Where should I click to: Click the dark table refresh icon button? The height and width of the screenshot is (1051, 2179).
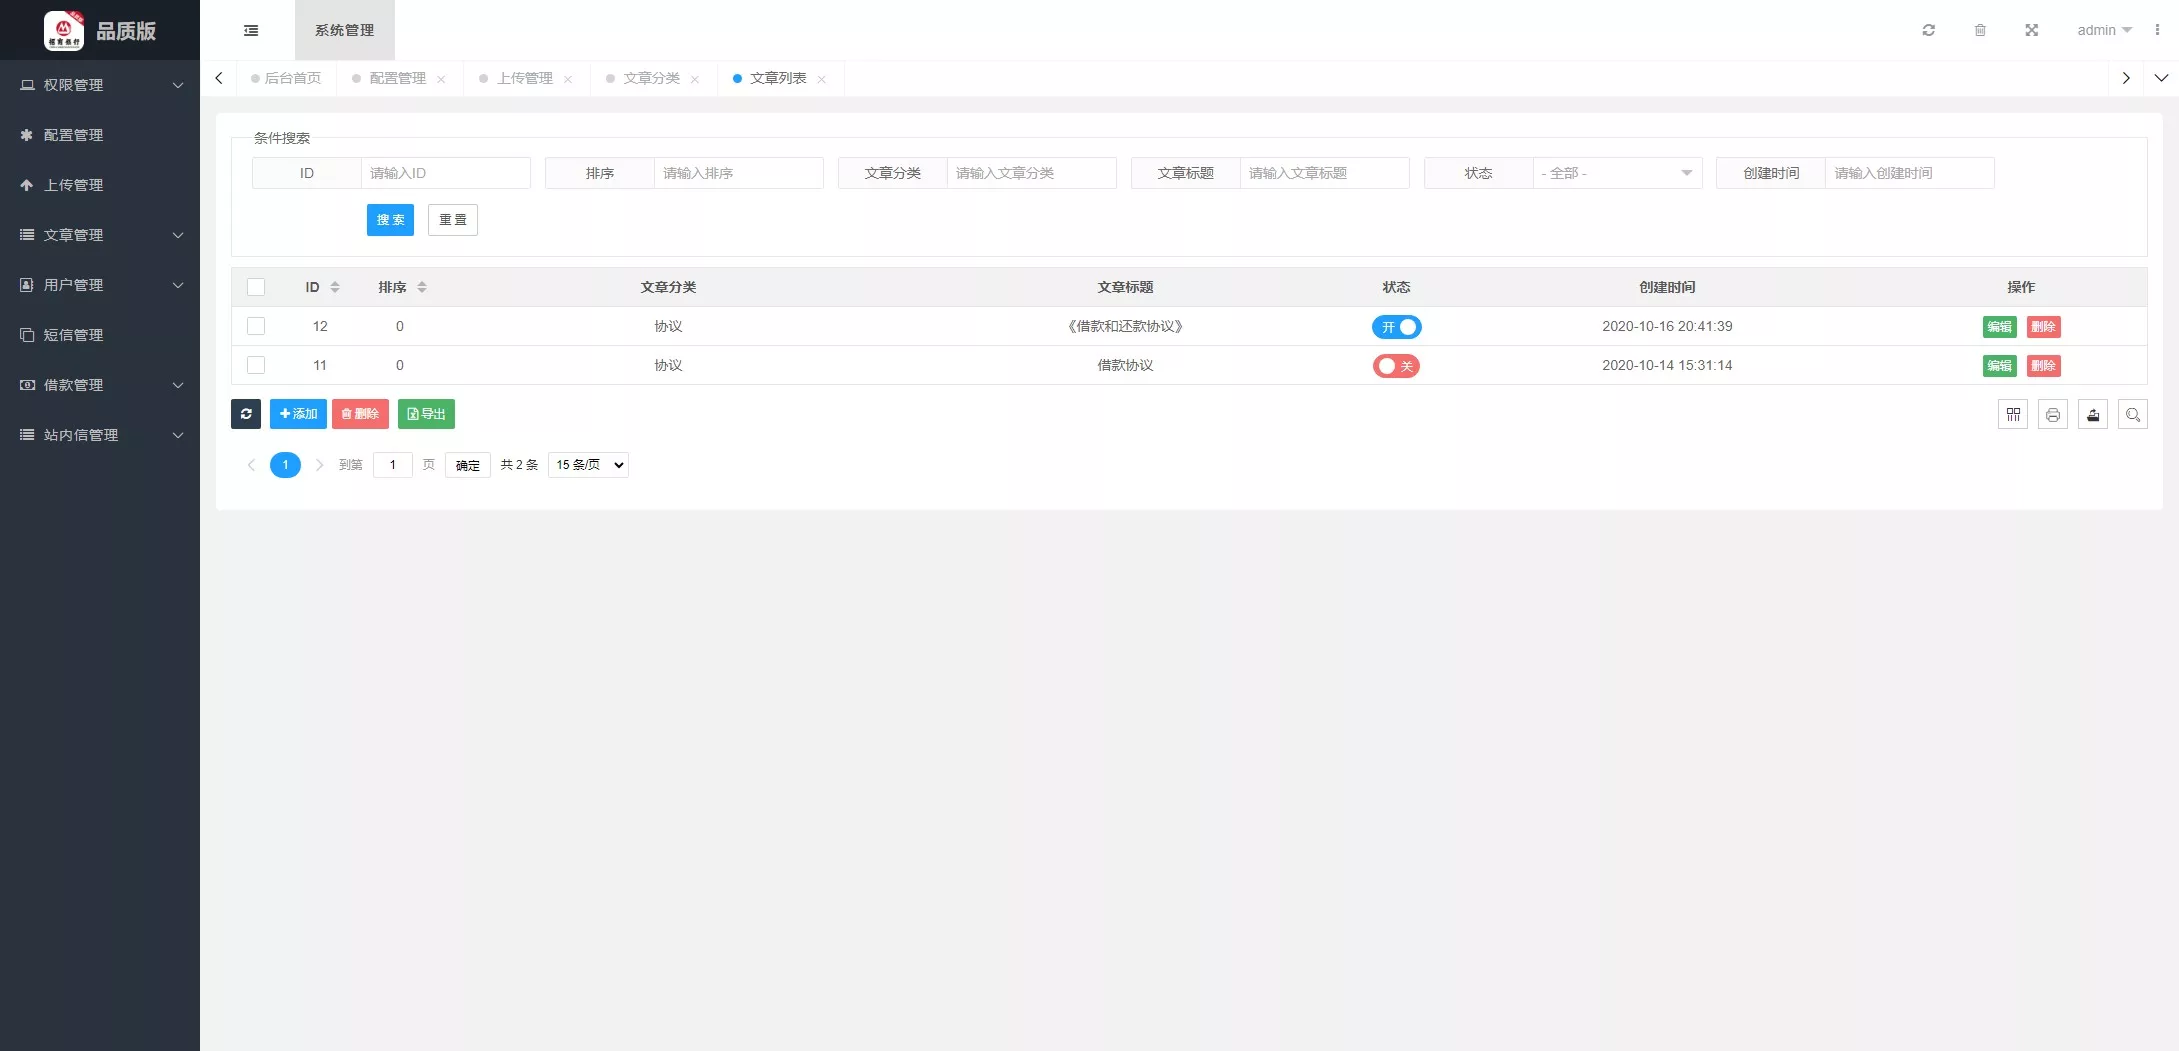(246, 414)
